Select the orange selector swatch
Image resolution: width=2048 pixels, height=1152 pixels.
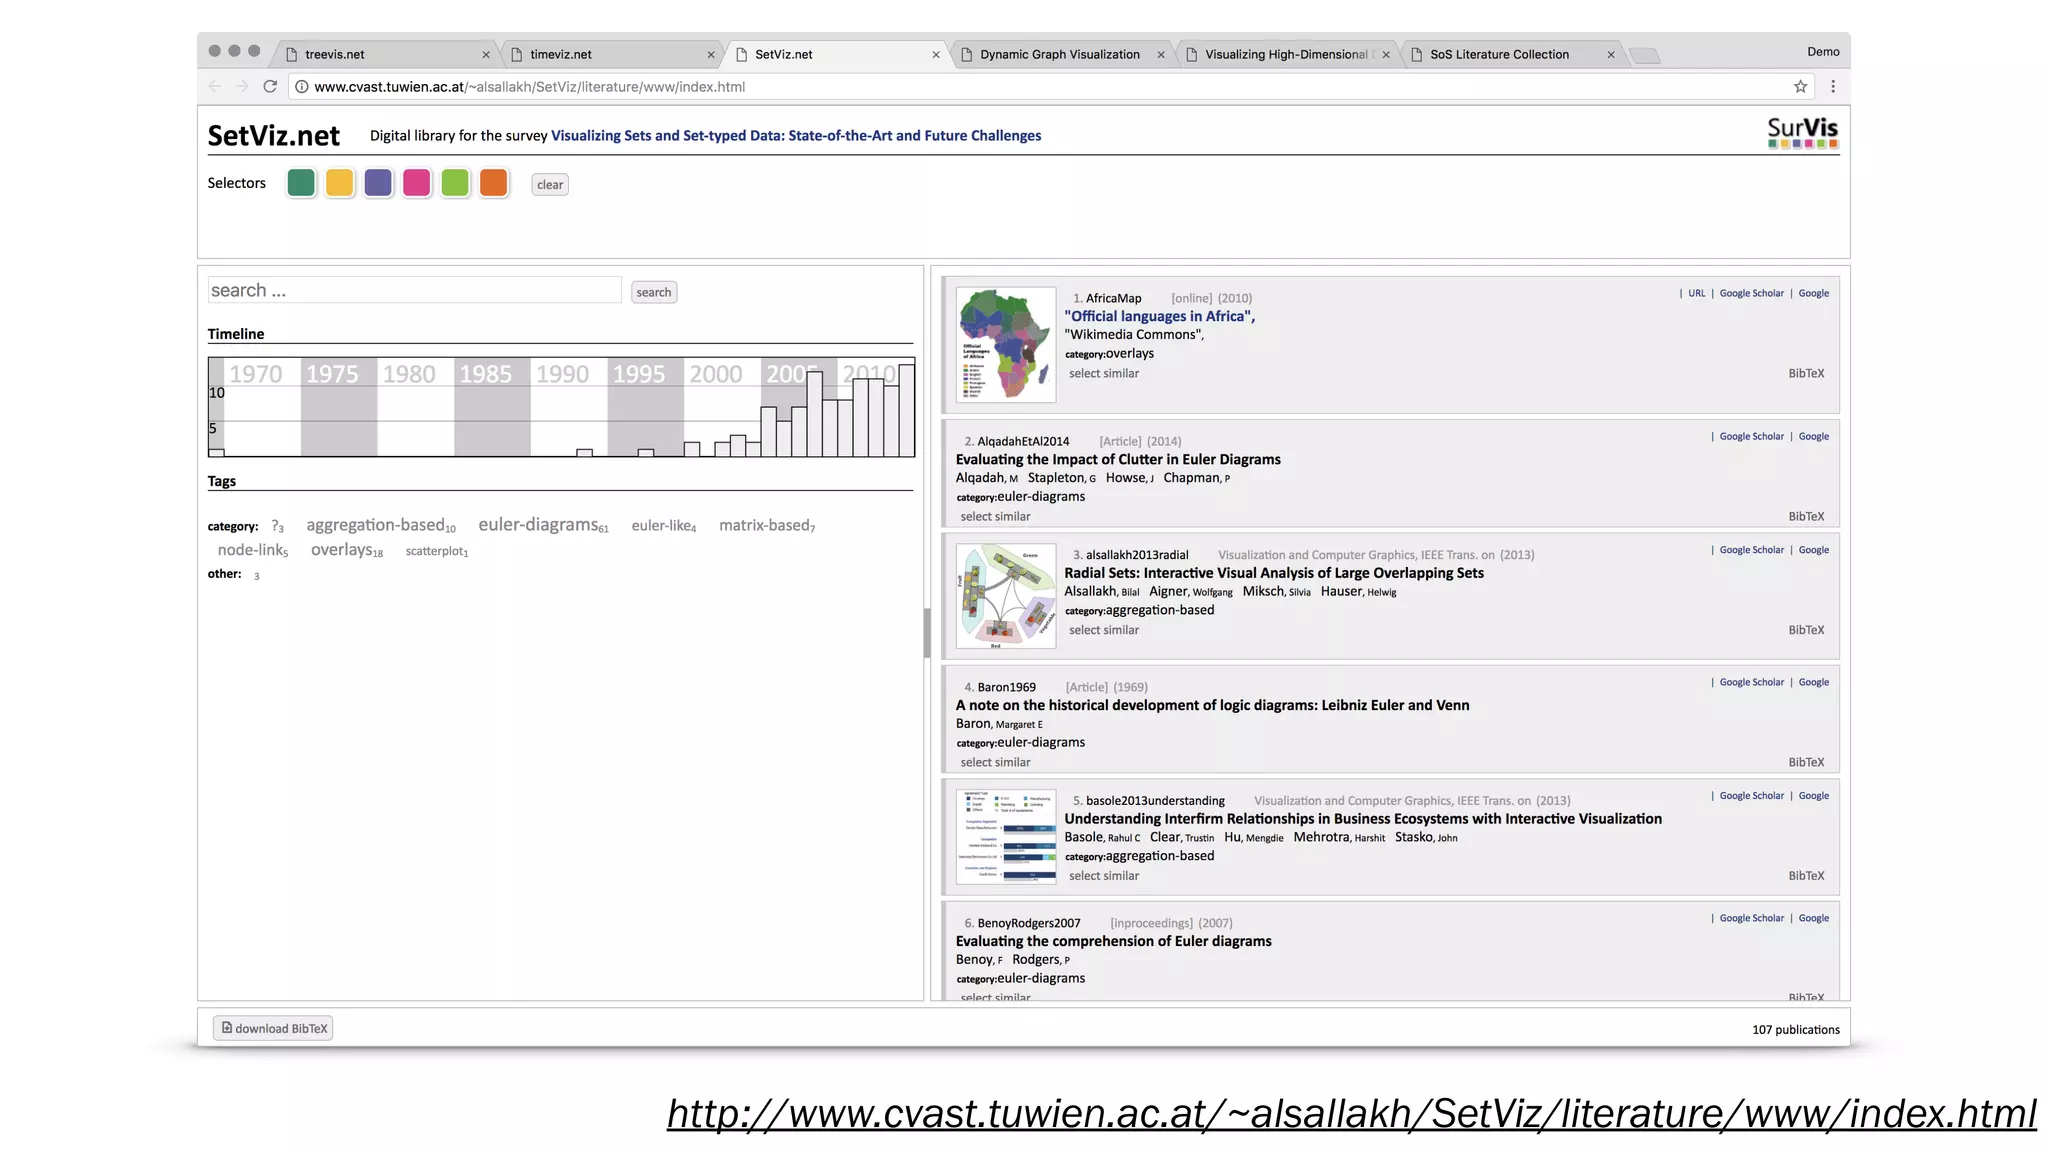click(x=493, y=183)
